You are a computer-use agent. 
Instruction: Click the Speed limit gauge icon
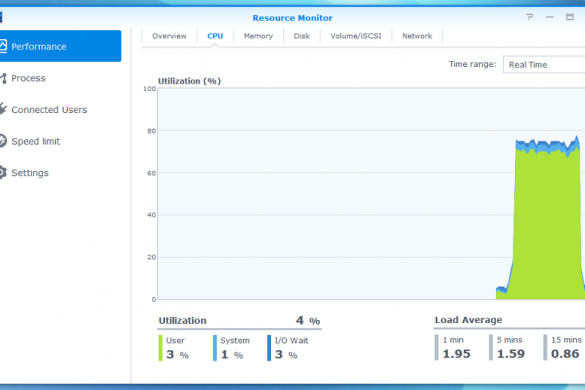(3, 141)
